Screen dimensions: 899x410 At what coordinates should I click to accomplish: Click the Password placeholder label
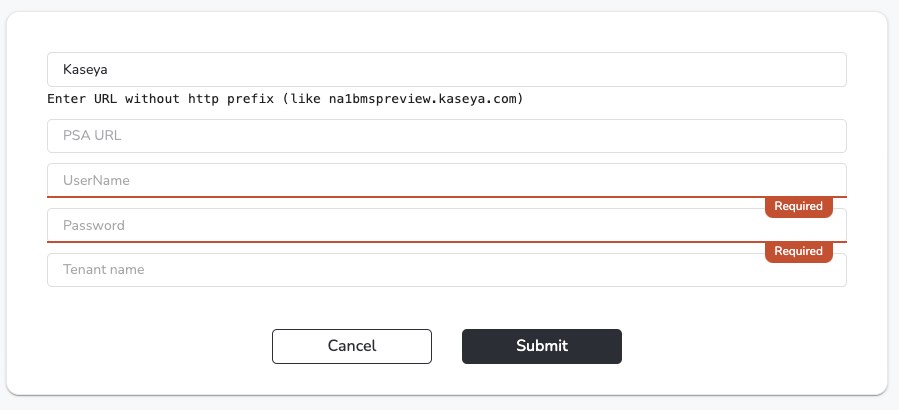click(x=93, y=225)
